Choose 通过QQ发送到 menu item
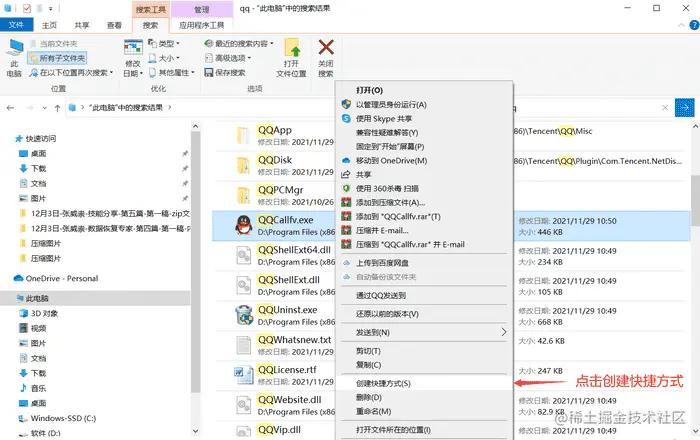Image resolution: width=700 pixels, height=440 pixels. (x=424, y=295)
